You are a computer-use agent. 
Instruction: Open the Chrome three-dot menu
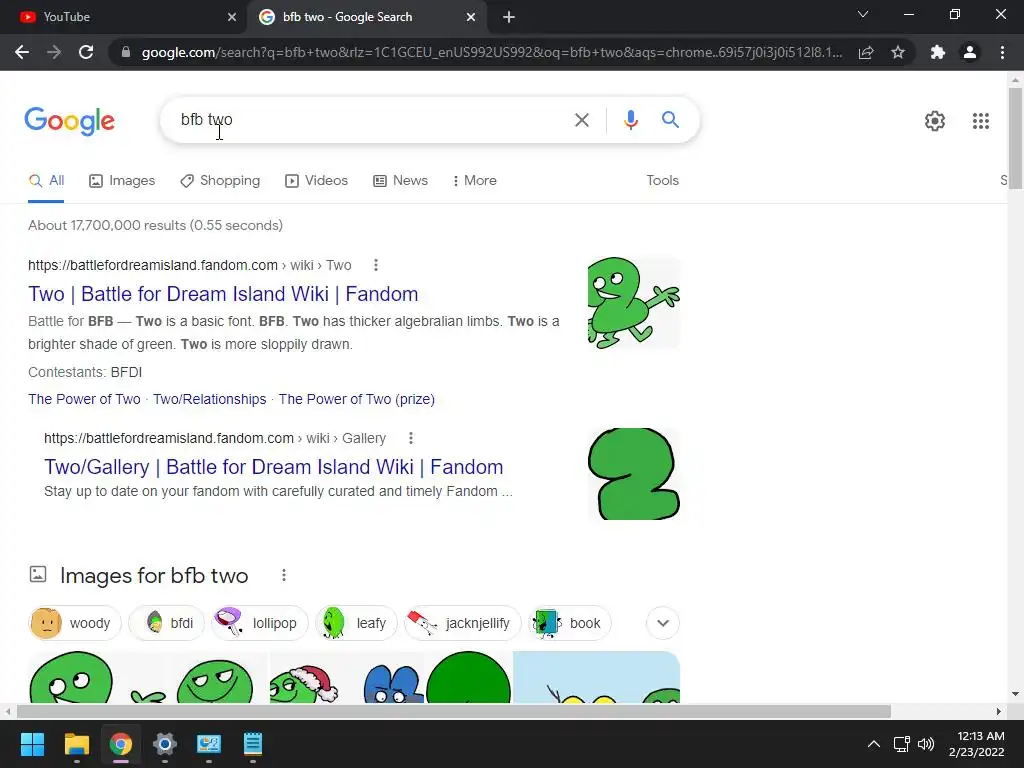click(x=1002, y=52)
